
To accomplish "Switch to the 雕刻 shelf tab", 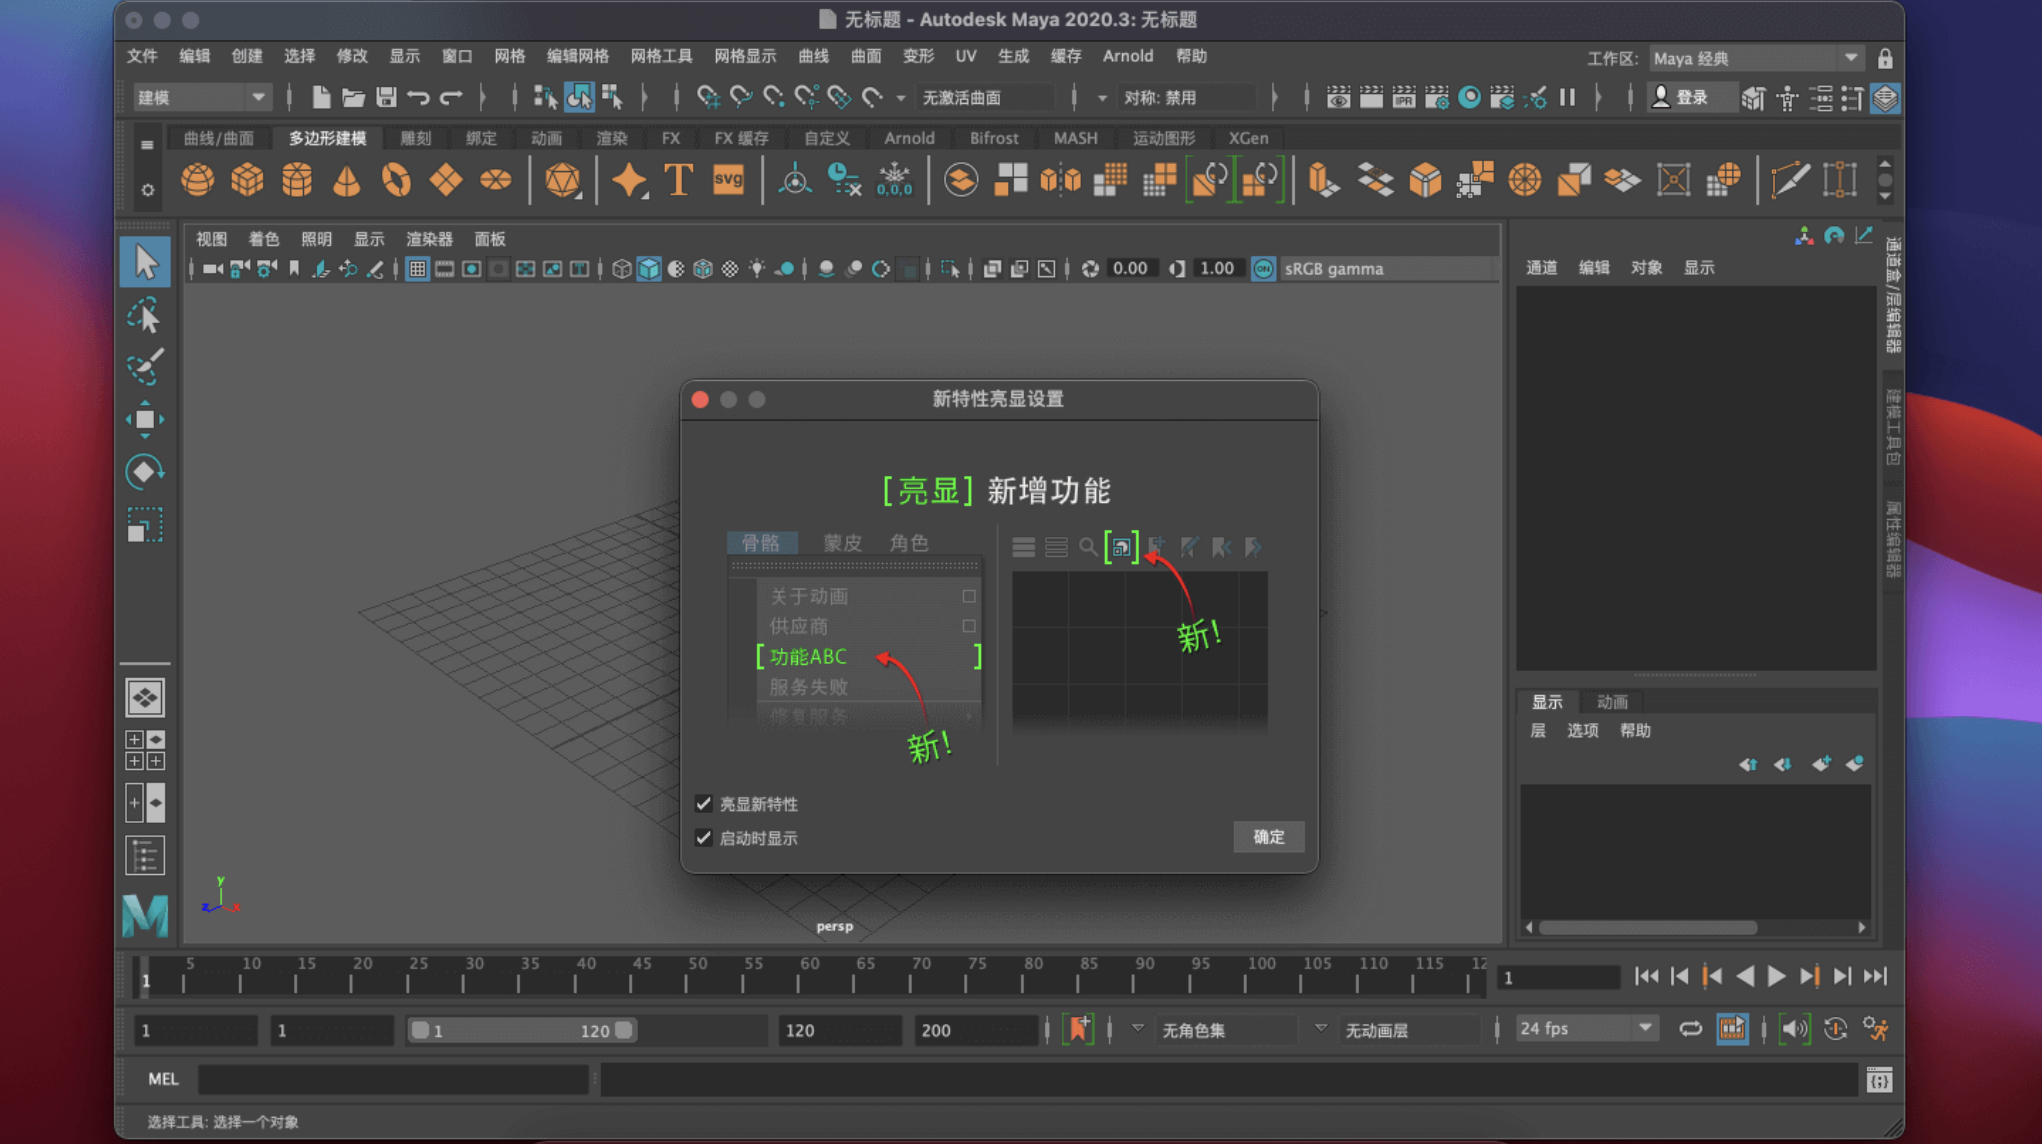I will (415, 138).
